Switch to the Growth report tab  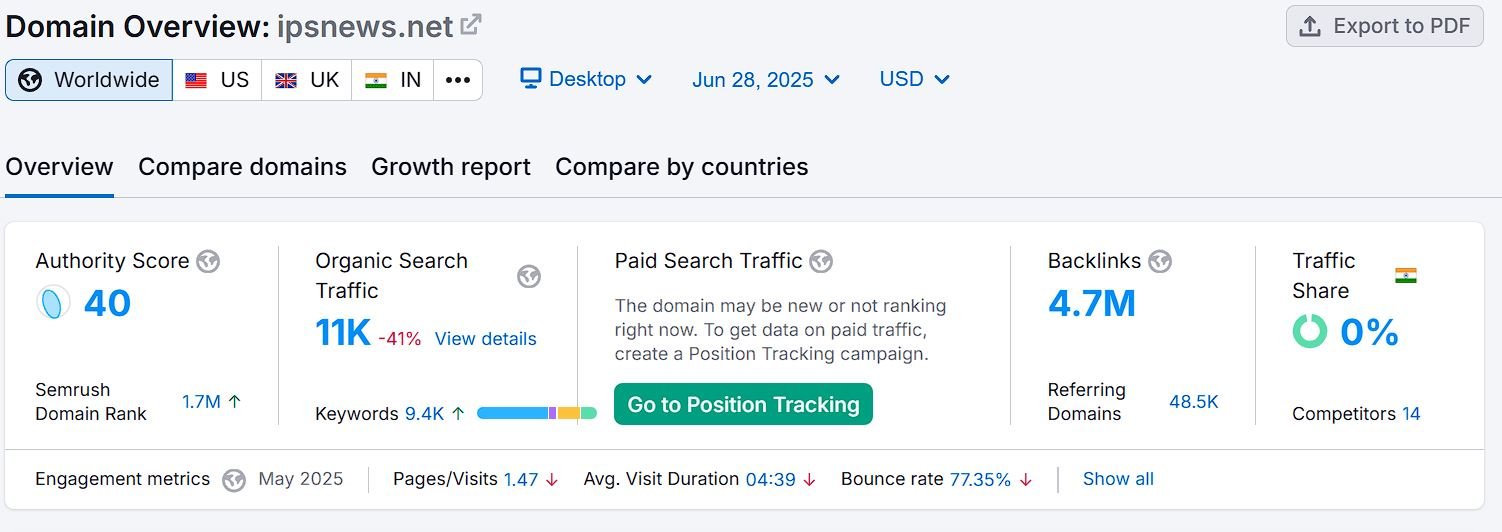[x=451, y=167]
